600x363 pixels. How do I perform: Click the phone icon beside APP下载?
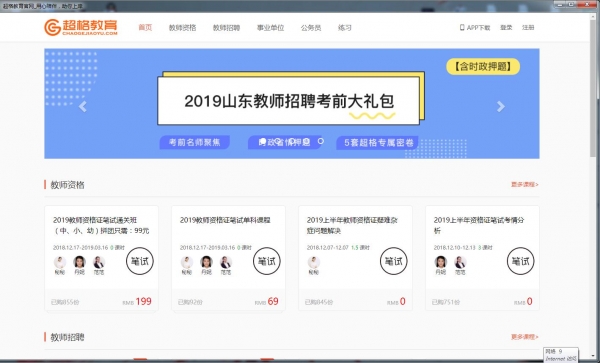coord(462,28)
